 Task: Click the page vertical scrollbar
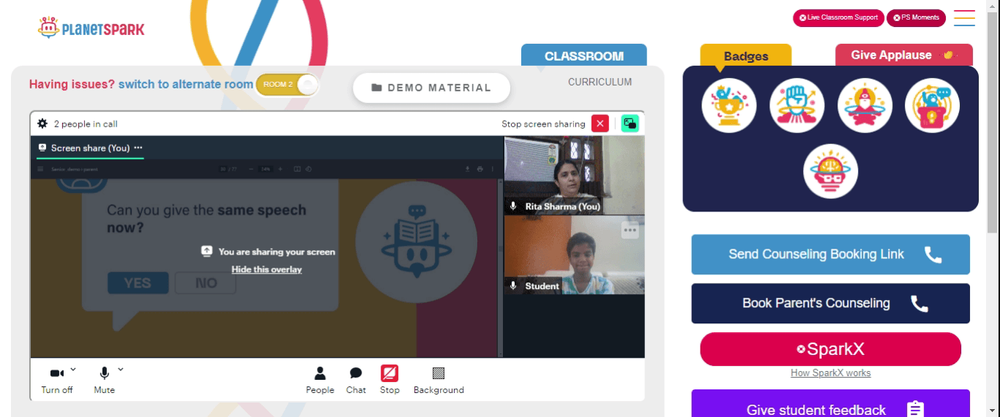pyautogui.click(x=993, y=121)
